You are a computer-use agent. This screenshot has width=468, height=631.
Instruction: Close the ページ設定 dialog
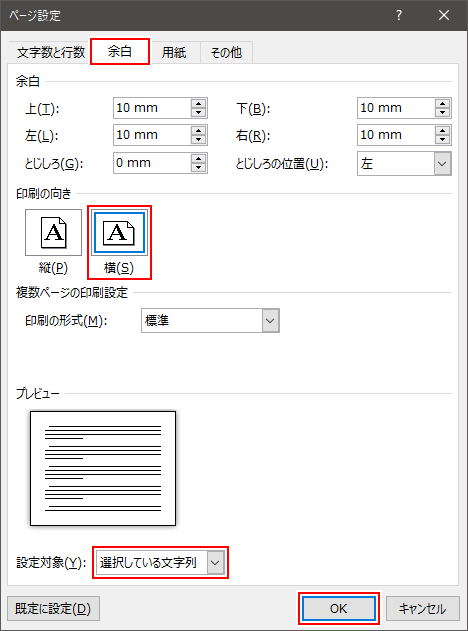444,15
